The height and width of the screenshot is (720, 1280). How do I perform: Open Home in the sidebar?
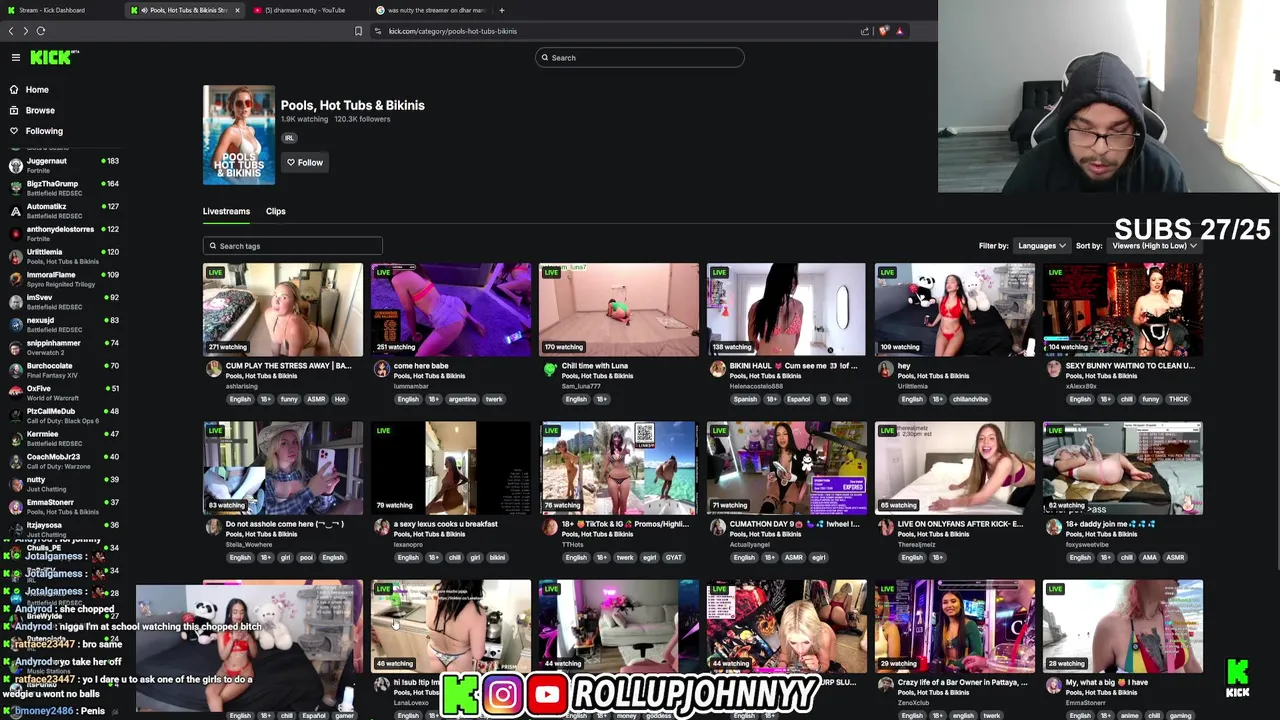click(x=37, y=90)
